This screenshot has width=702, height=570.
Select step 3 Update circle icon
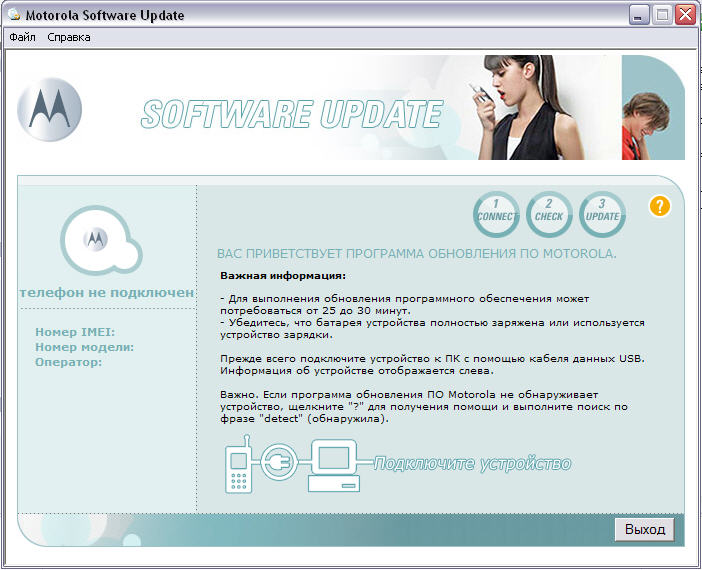pyautogui.click(x=602, y=214)
